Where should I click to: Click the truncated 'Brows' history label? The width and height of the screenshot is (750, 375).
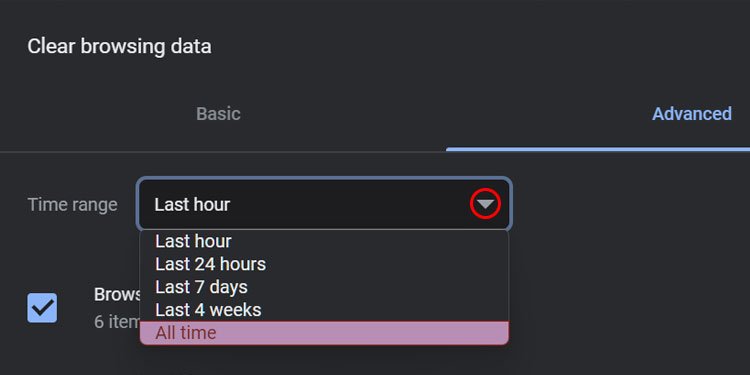point(117,295)
